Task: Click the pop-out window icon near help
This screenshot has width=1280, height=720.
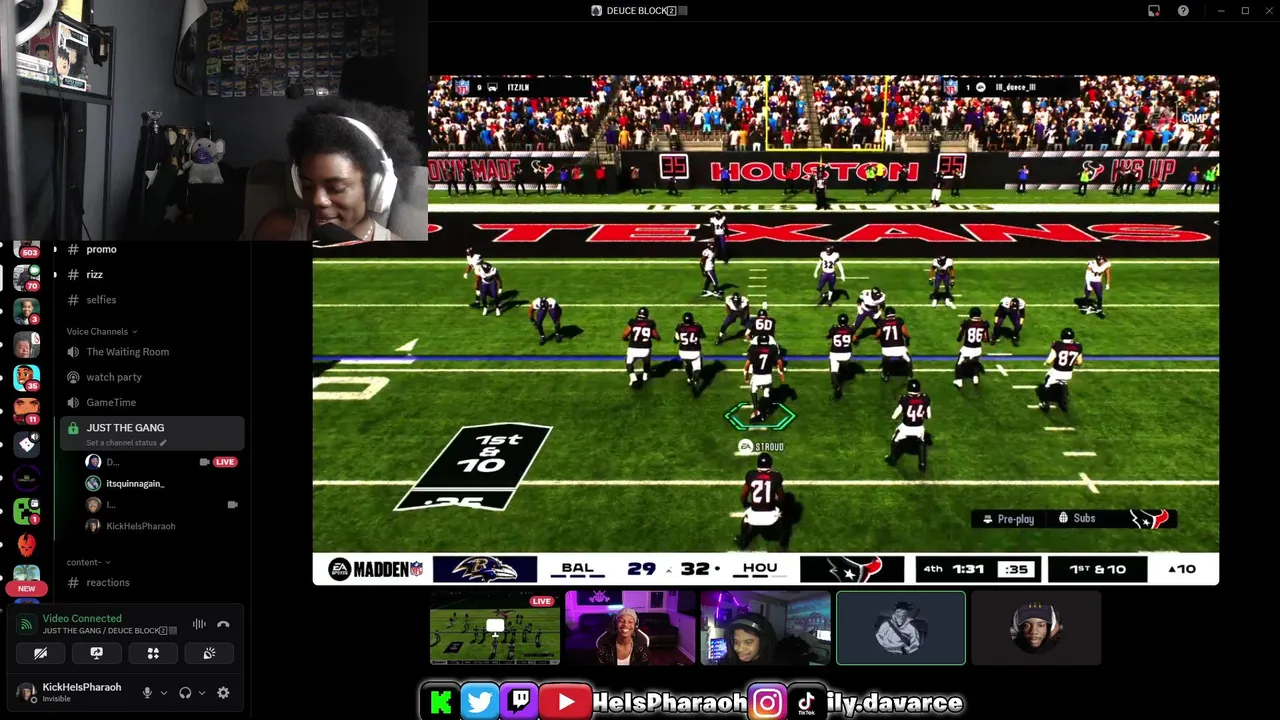Action: 1154,11
